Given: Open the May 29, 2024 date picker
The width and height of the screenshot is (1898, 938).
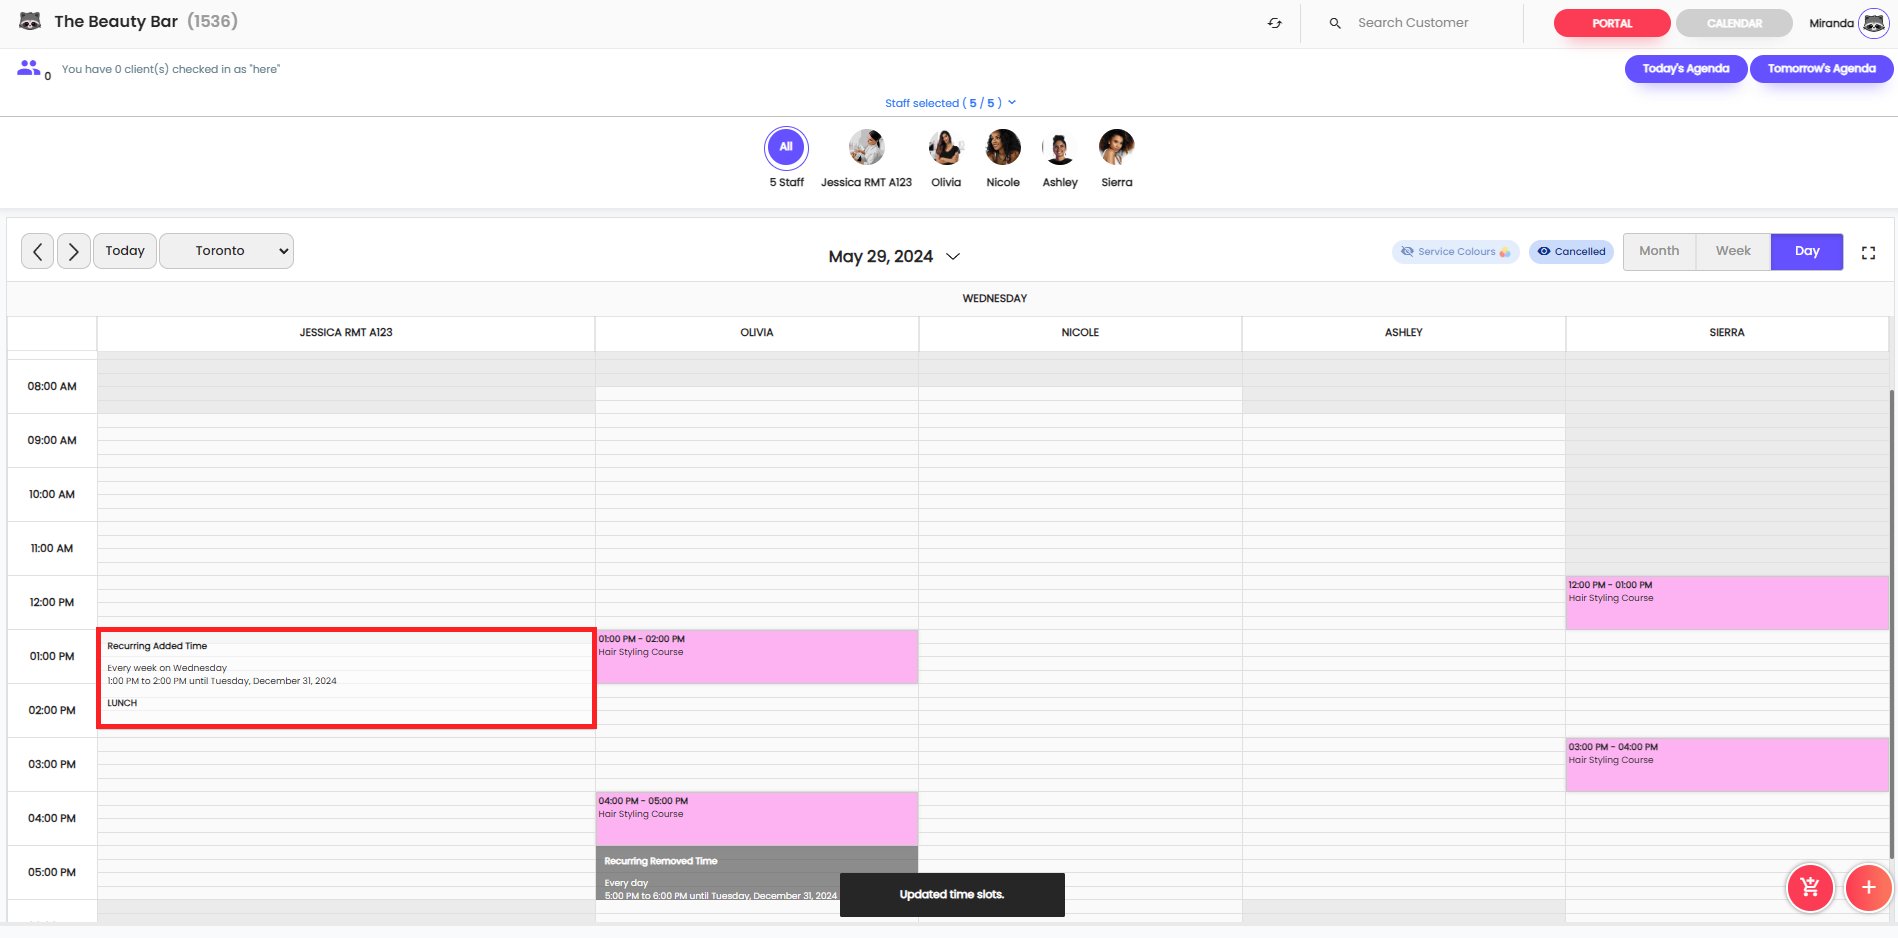Looking at the screenshot, I should (x=894, y=257).
